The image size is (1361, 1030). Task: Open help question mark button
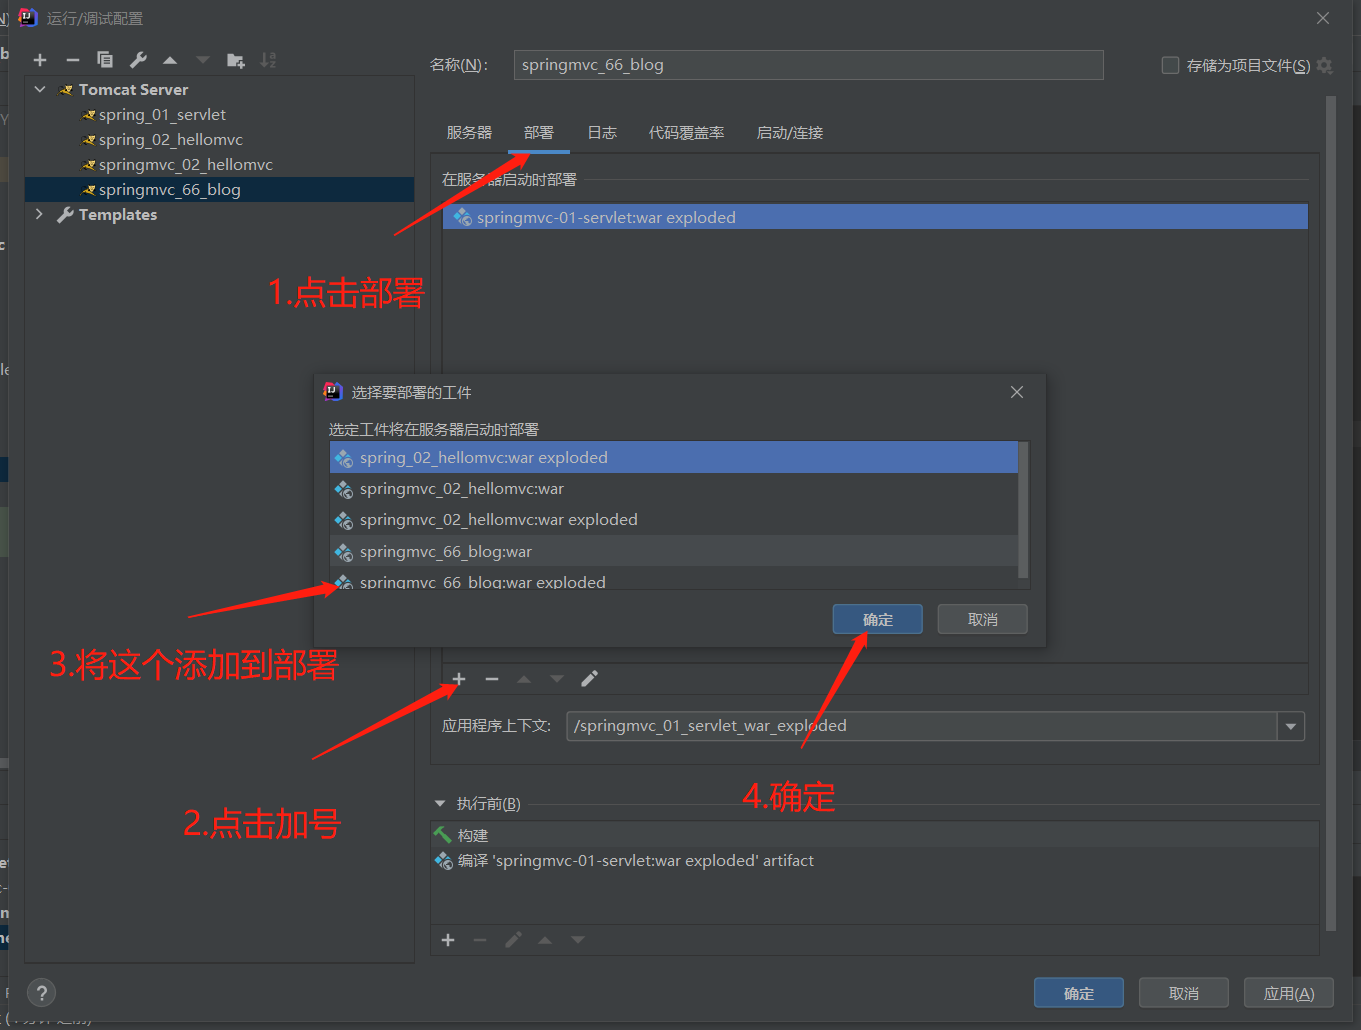(x=41, y=993)
